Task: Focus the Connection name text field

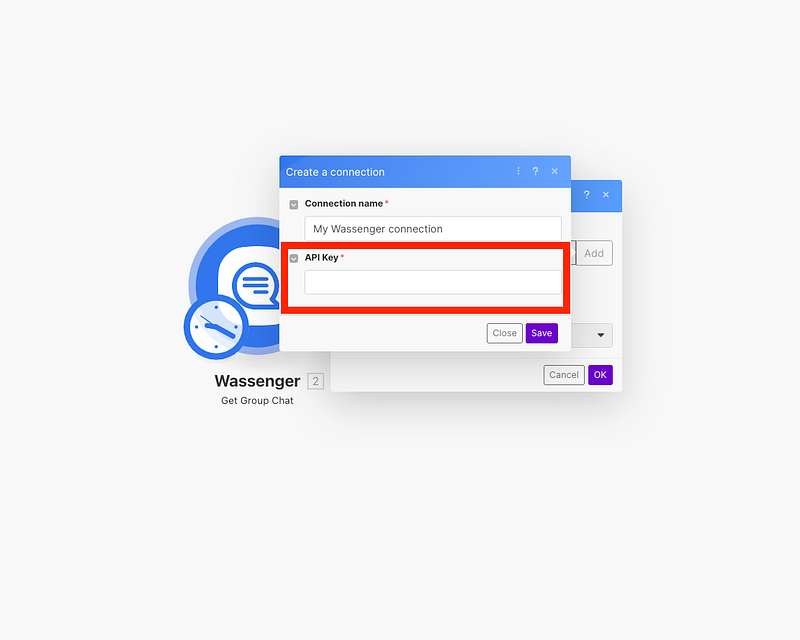Action: [x=433, y=229]
